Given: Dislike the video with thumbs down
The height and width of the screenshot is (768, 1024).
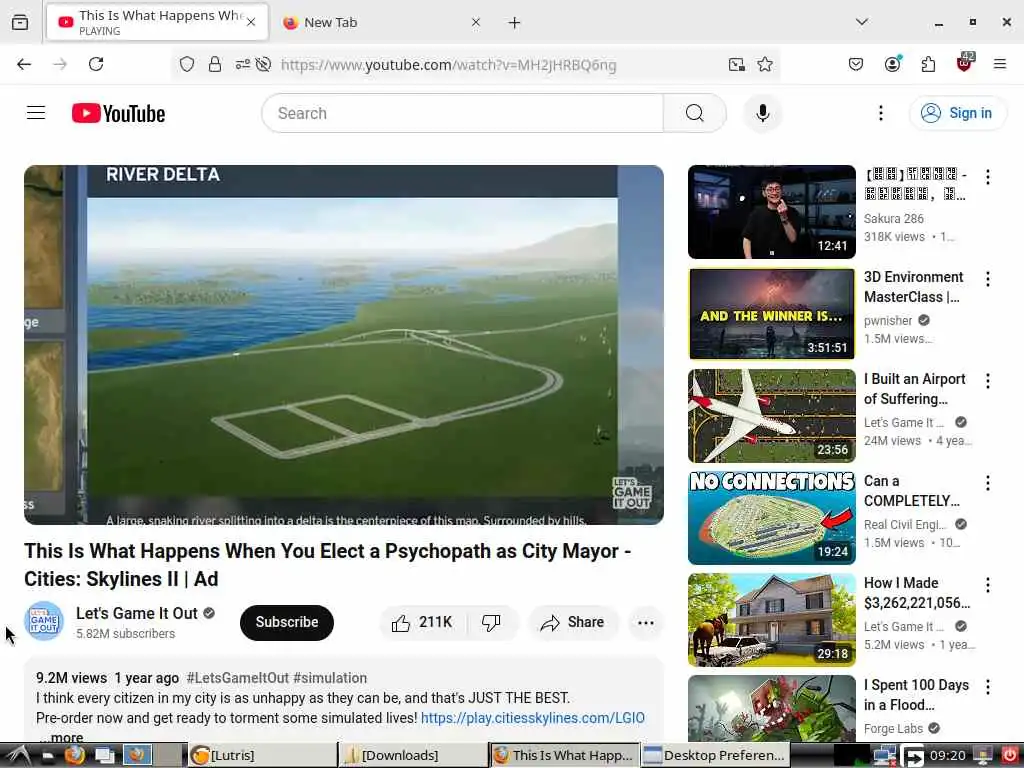Looking at the screenshot, I should tap(491, 622).
